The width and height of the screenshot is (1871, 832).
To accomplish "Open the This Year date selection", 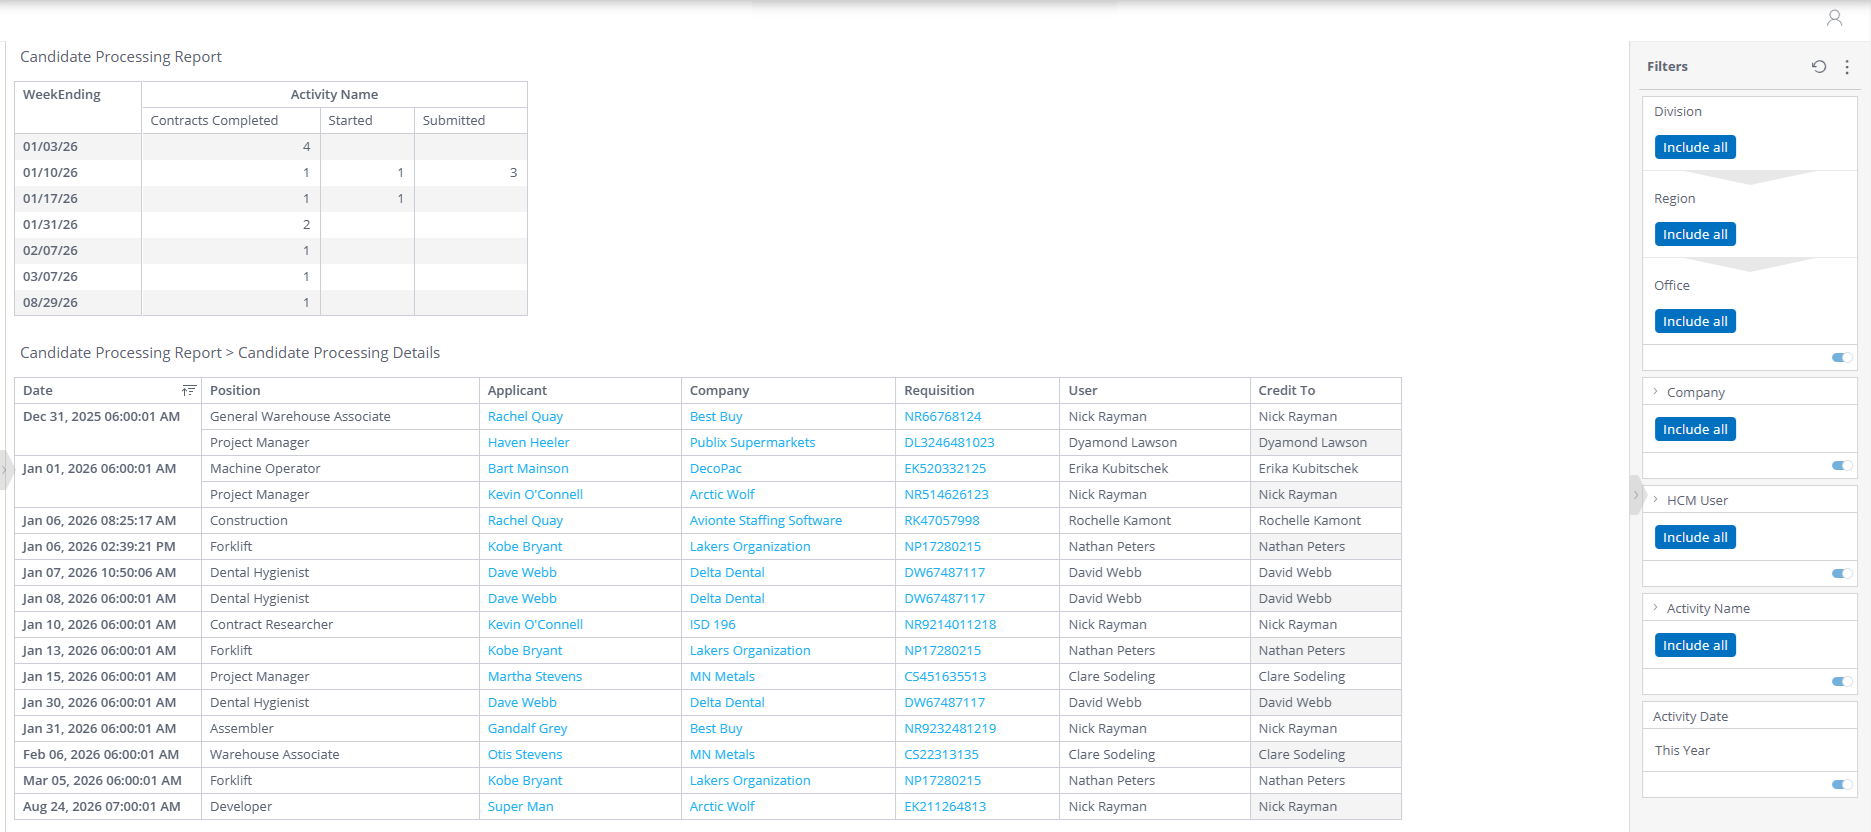I will click(1682, 750).
